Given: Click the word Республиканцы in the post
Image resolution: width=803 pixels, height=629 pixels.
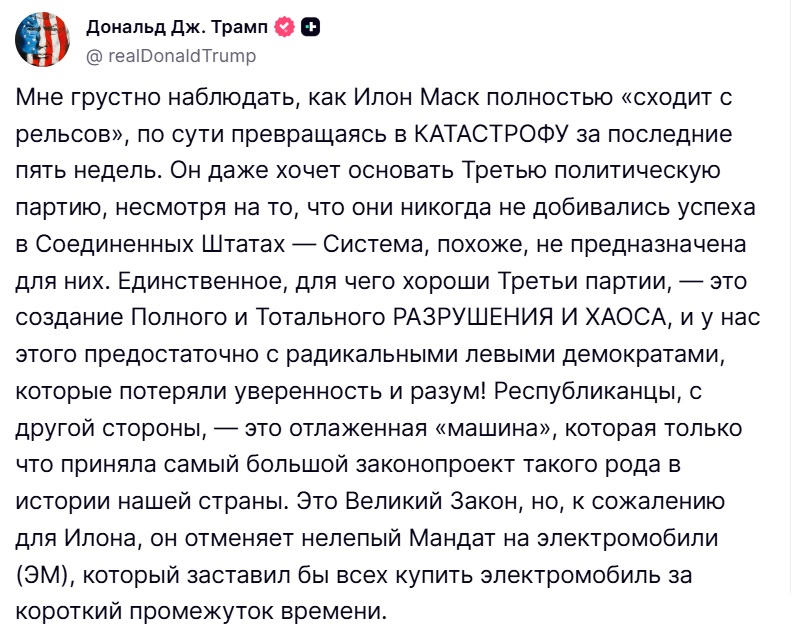Looking at the screenshot, I should 587,391.
